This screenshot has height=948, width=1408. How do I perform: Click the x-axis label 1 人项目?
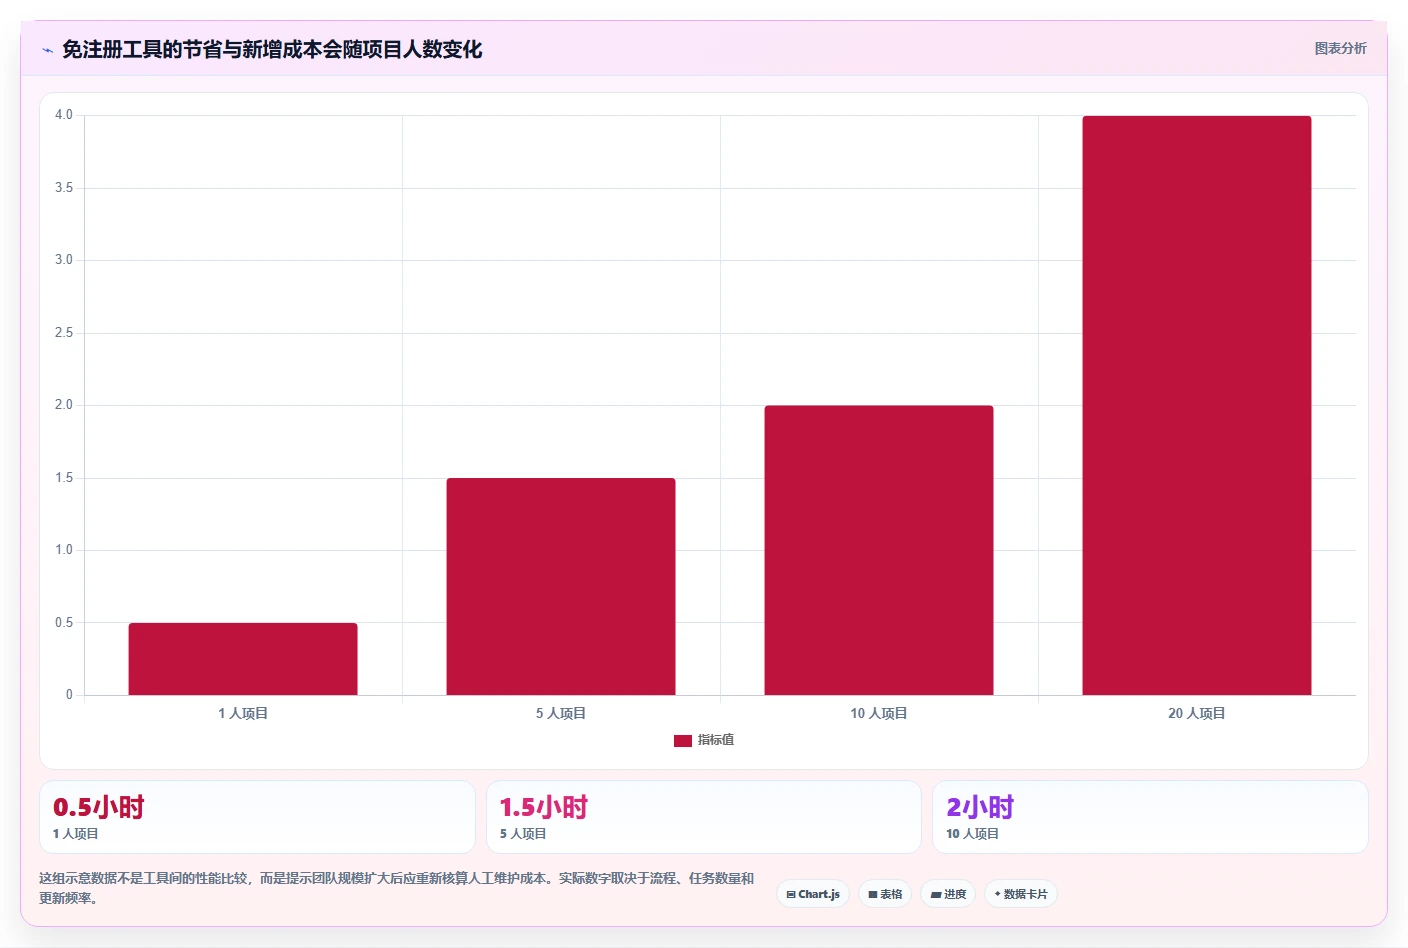243,713
